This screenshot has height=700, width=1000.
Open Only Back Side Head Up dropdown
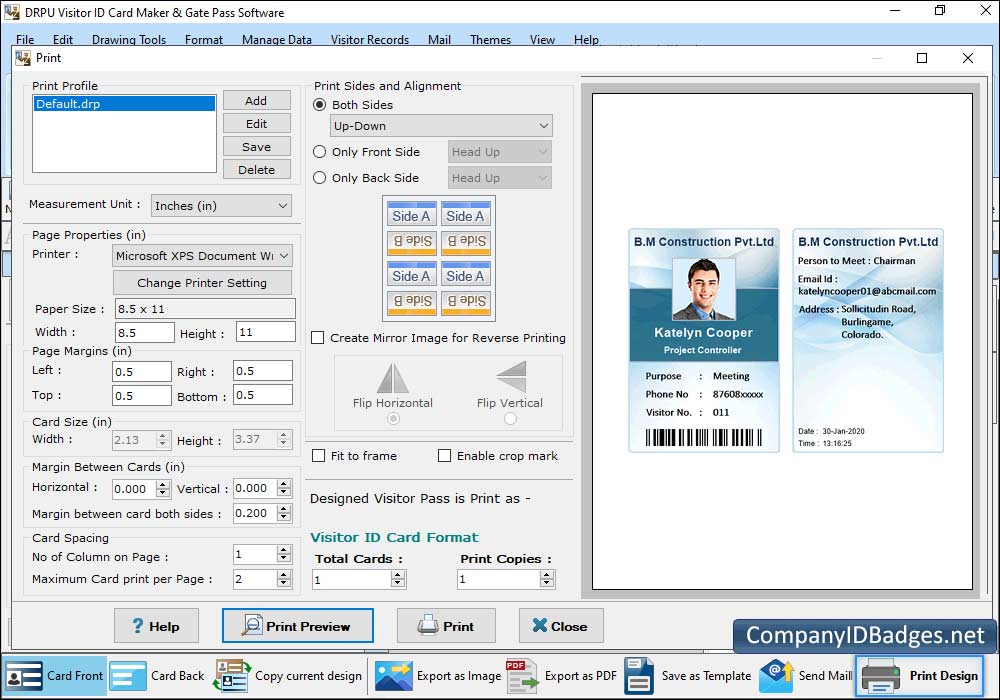(x=499, y=178)
